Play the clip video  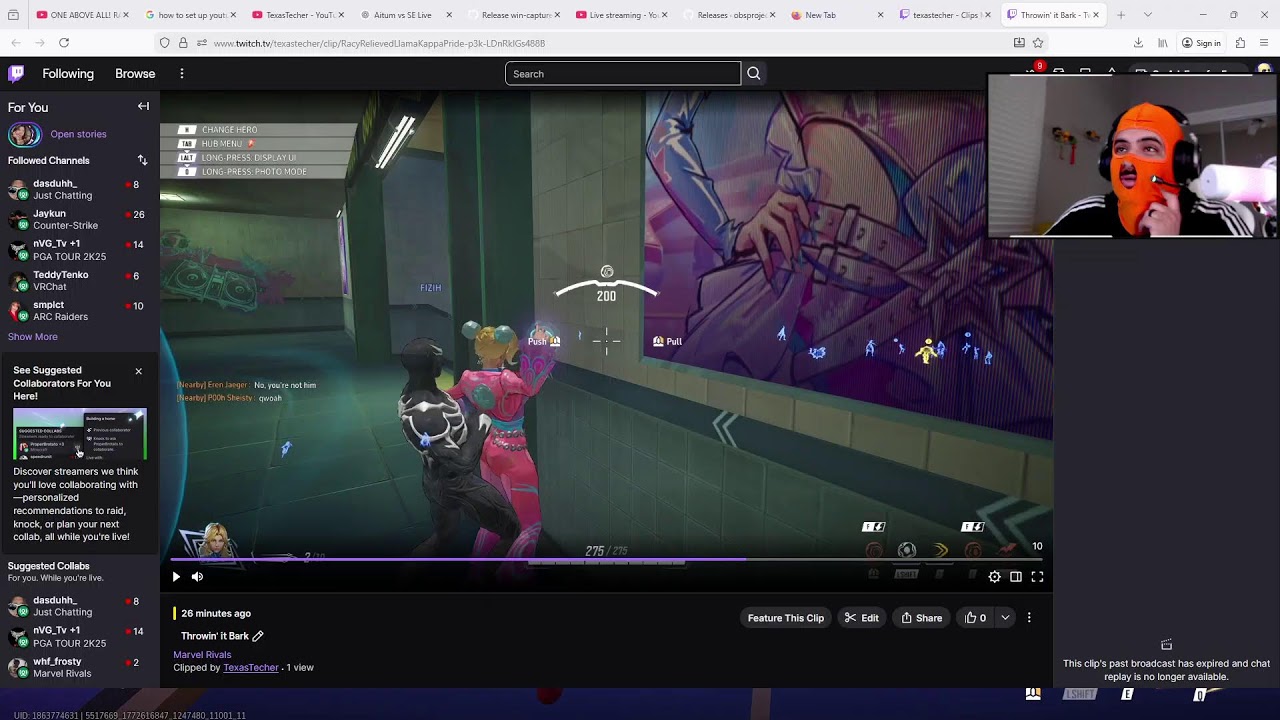(x=176, y=576)
